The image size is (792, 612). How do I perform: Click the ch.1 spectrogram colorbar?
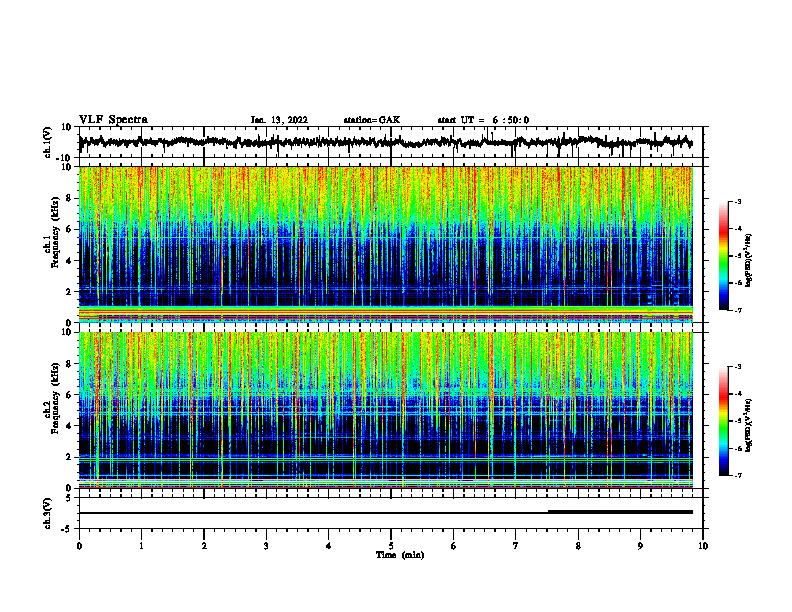click(x=723, y=256)
